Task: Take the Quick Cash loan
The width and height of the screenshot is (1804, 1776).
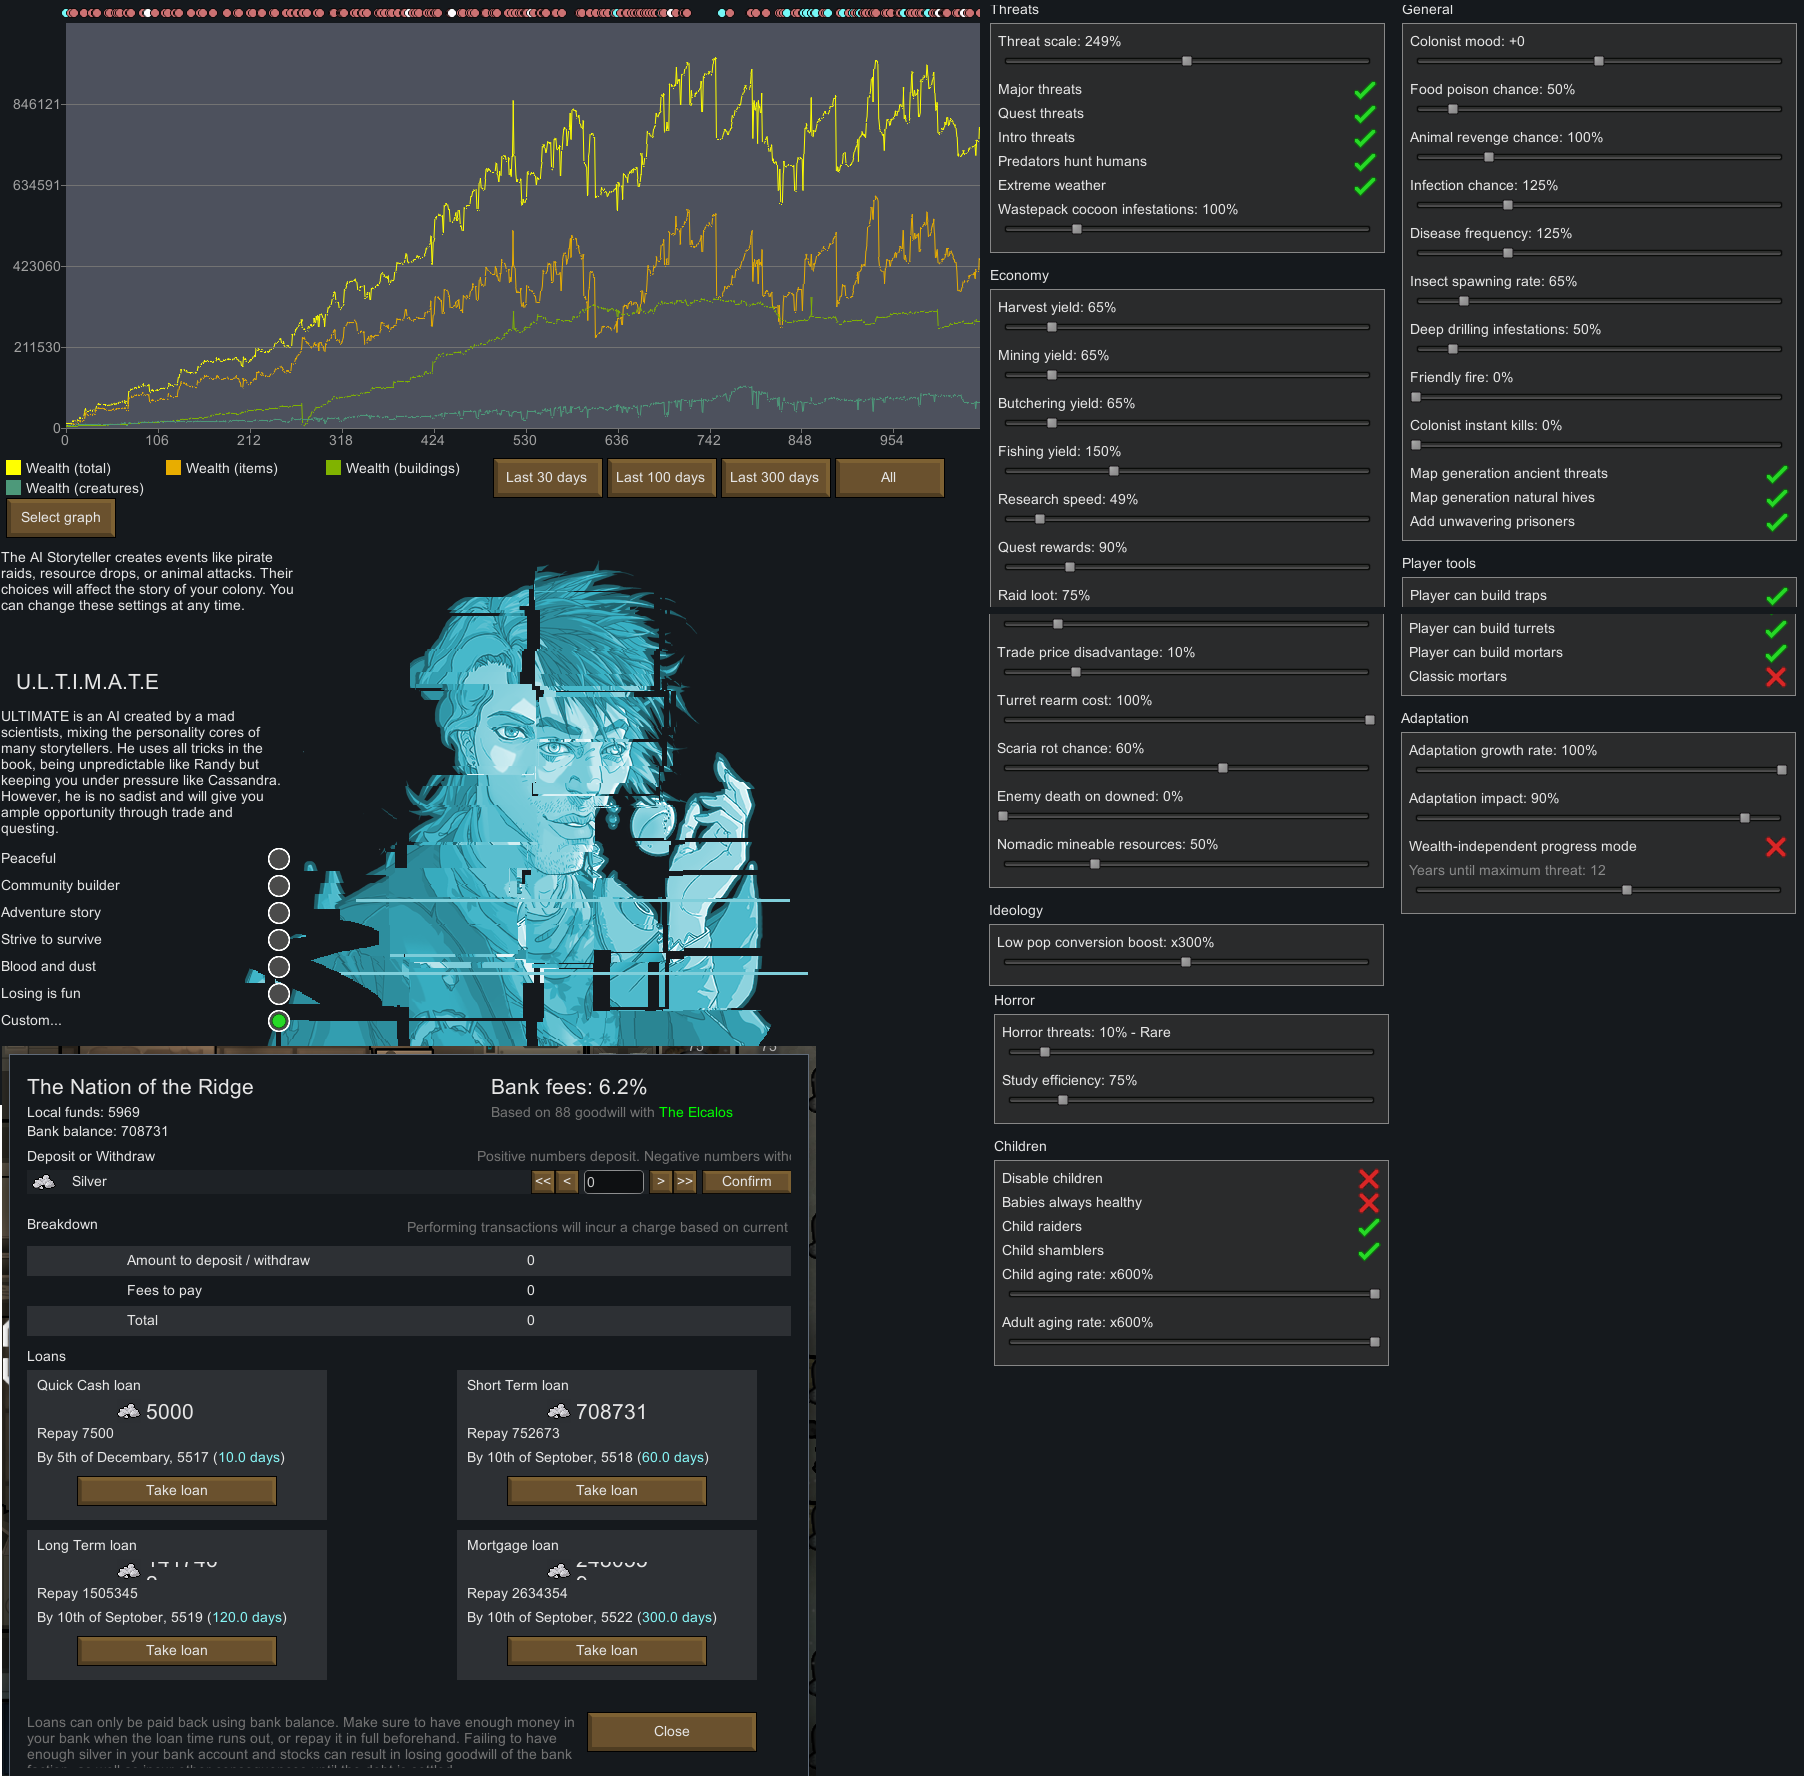Action: point(177,1491)
